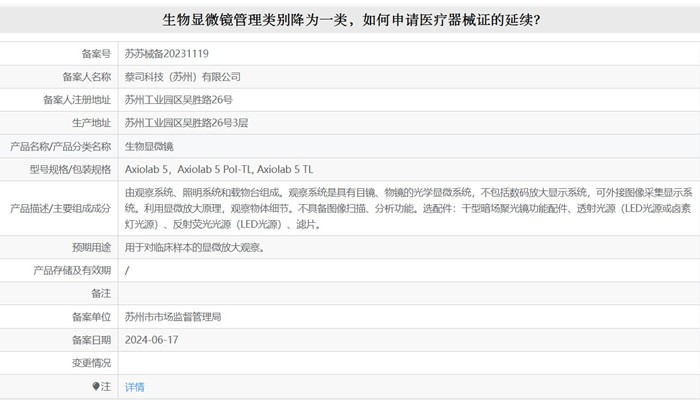This screenshot has width=700, height=403.
Task: Click the 生产地址 row label
Action: (90, 122)
